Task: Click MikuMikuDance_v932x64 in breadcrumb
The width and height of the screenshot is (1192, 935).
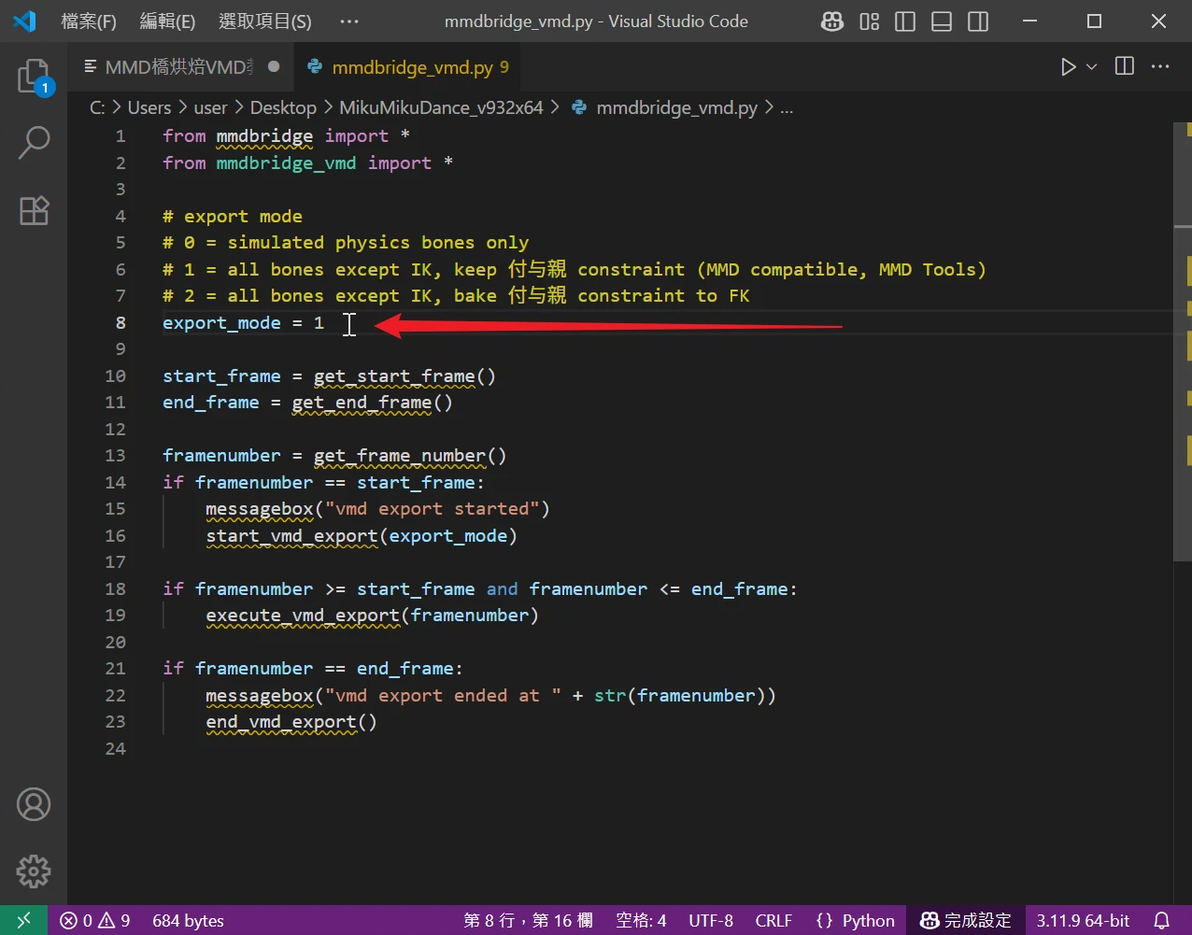Action: [441, 108]
